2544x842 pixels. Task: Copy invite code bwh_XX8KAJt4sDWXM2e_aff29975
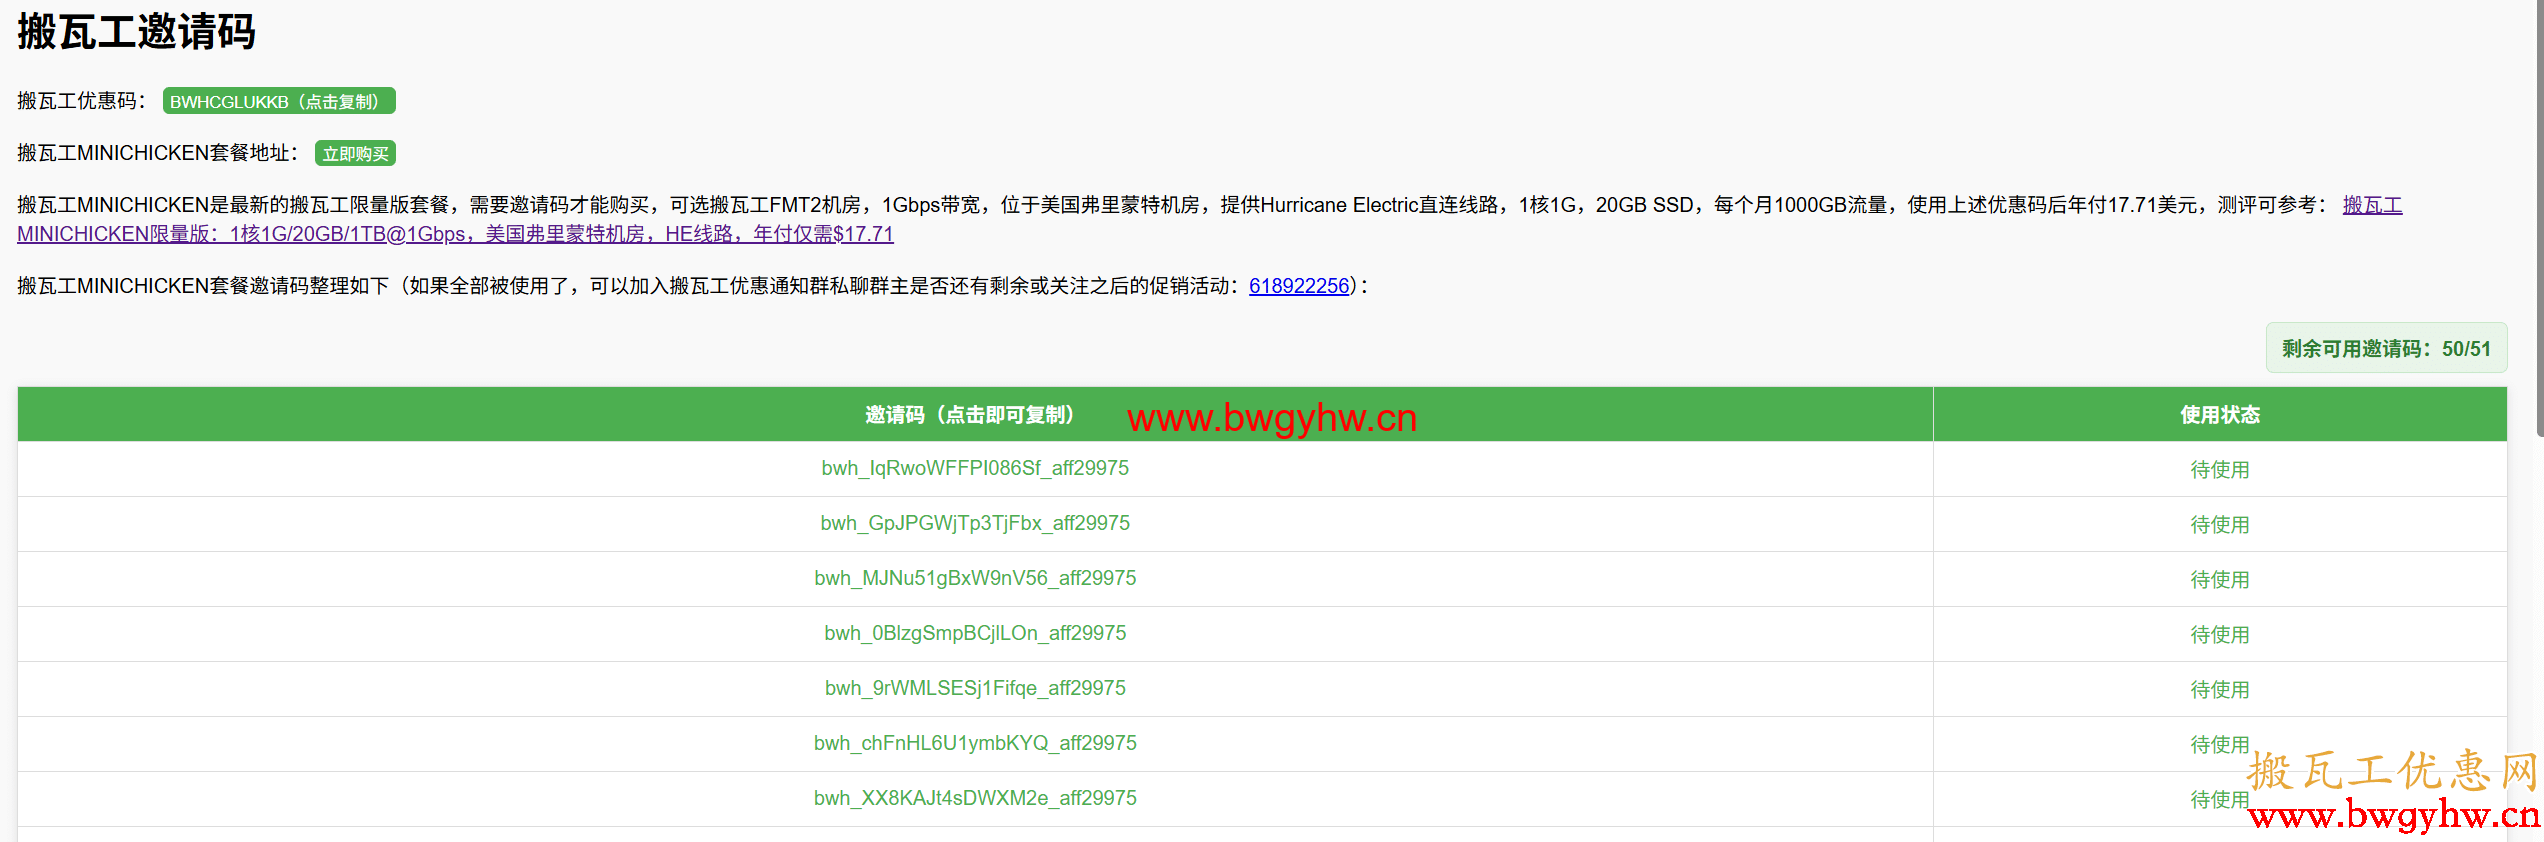(x=975, y=798)
